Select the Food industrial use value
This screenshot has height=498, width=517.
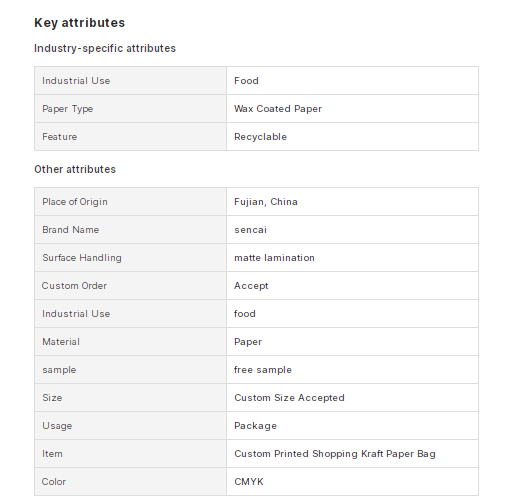246,81
